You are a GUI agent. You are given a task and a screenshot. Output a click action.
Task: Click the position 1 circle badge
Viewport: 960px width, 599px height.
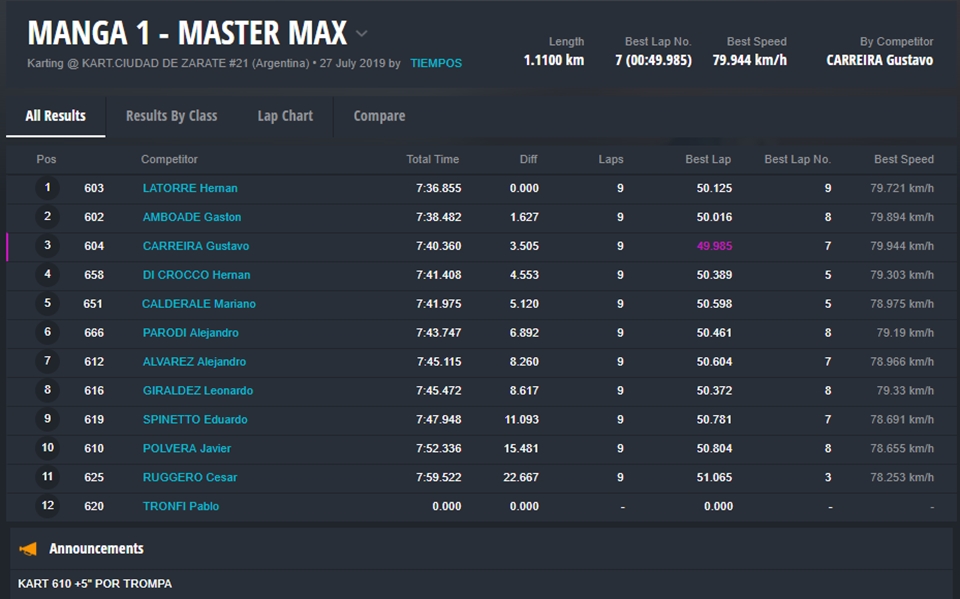click(x=47, y=188)
